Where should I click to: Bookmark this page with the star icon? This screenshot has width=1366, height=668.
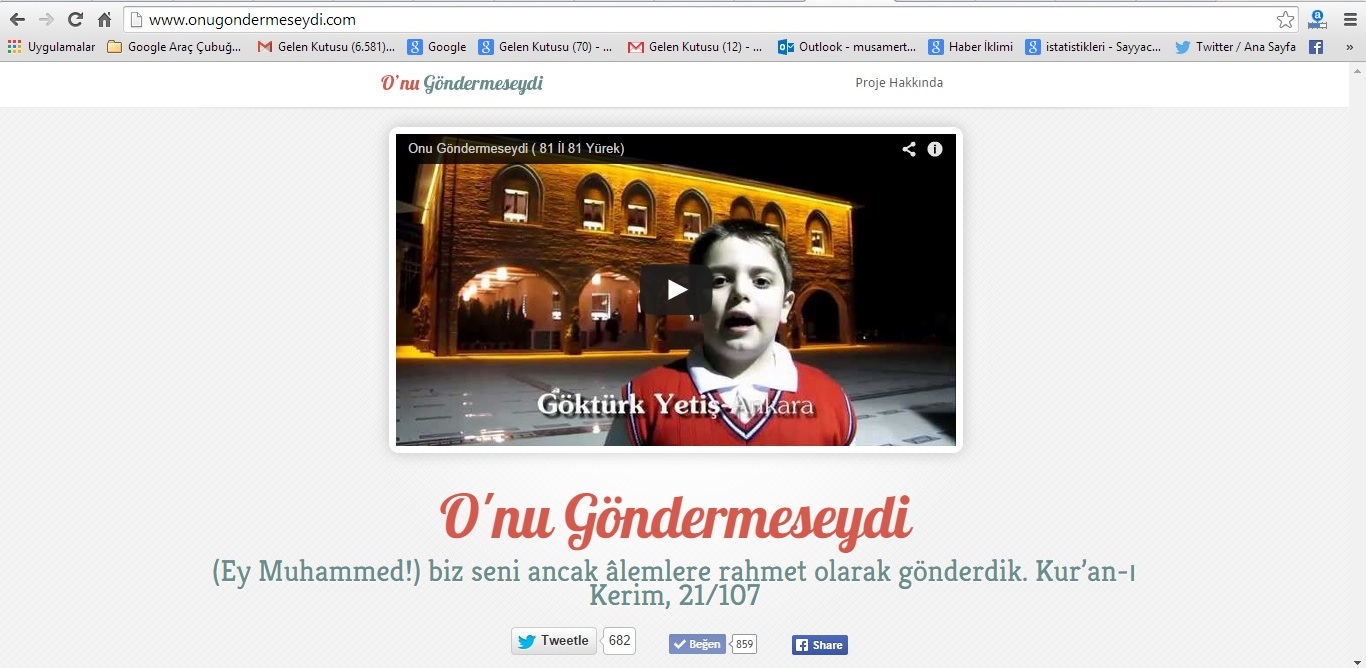pyautogui.click(x=1285, y=20)
